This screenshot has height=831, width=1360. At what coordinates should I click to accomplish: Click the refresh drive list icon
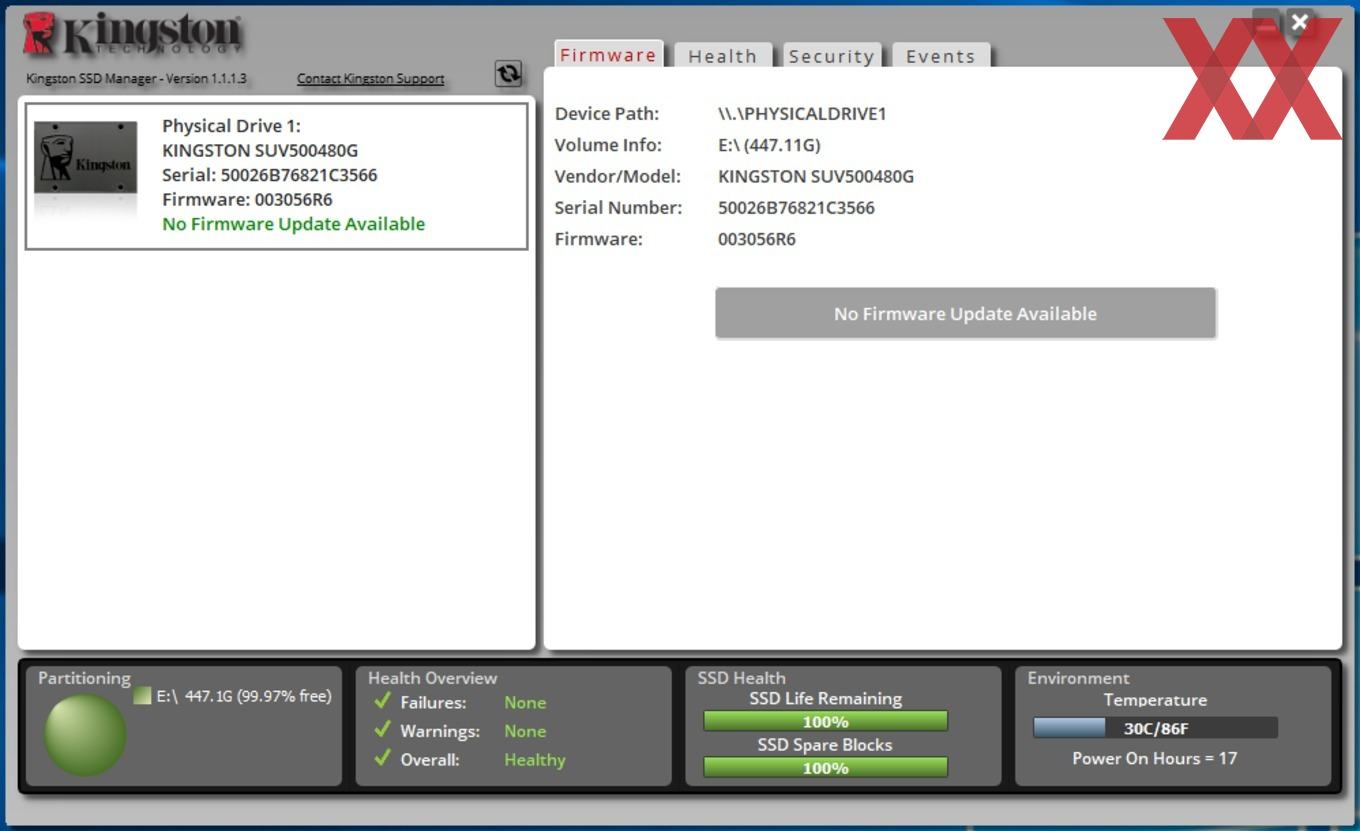pyautogui.click(x=508, y=73)
